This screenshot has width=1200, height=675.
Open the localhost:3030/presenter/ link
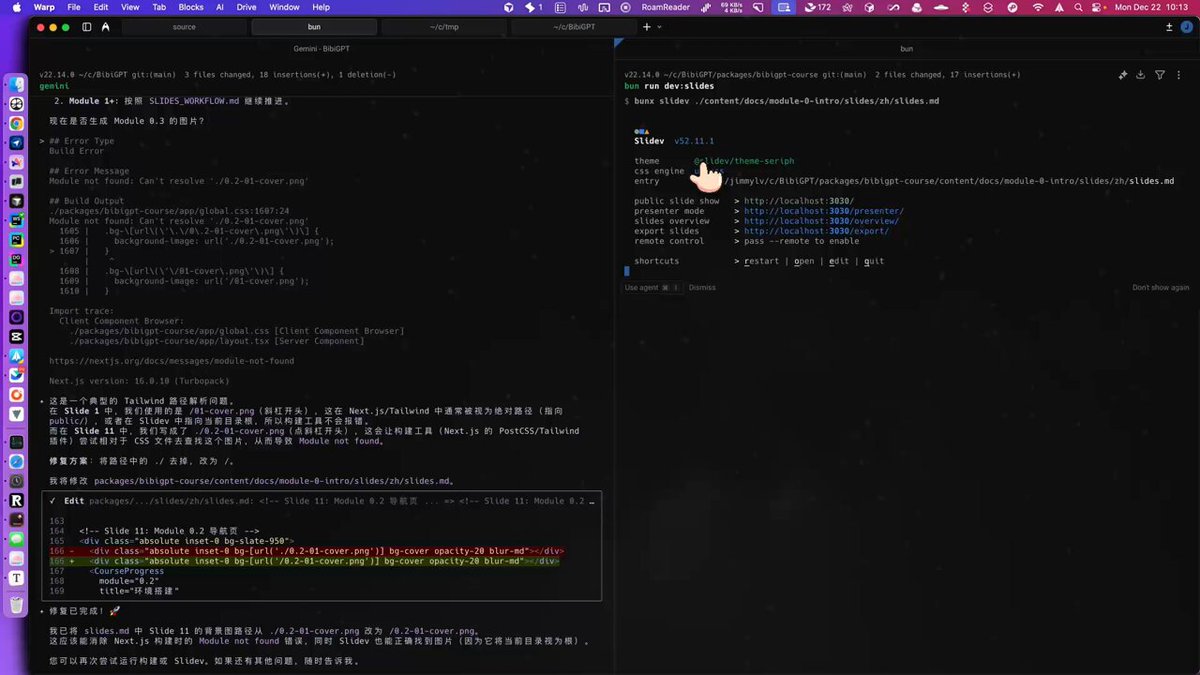pos(823,211)
